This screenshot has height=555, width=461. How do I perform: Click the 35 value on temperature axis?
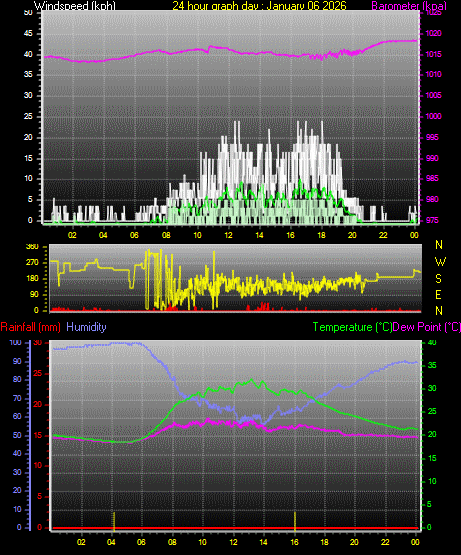click(x=432, y=365)
